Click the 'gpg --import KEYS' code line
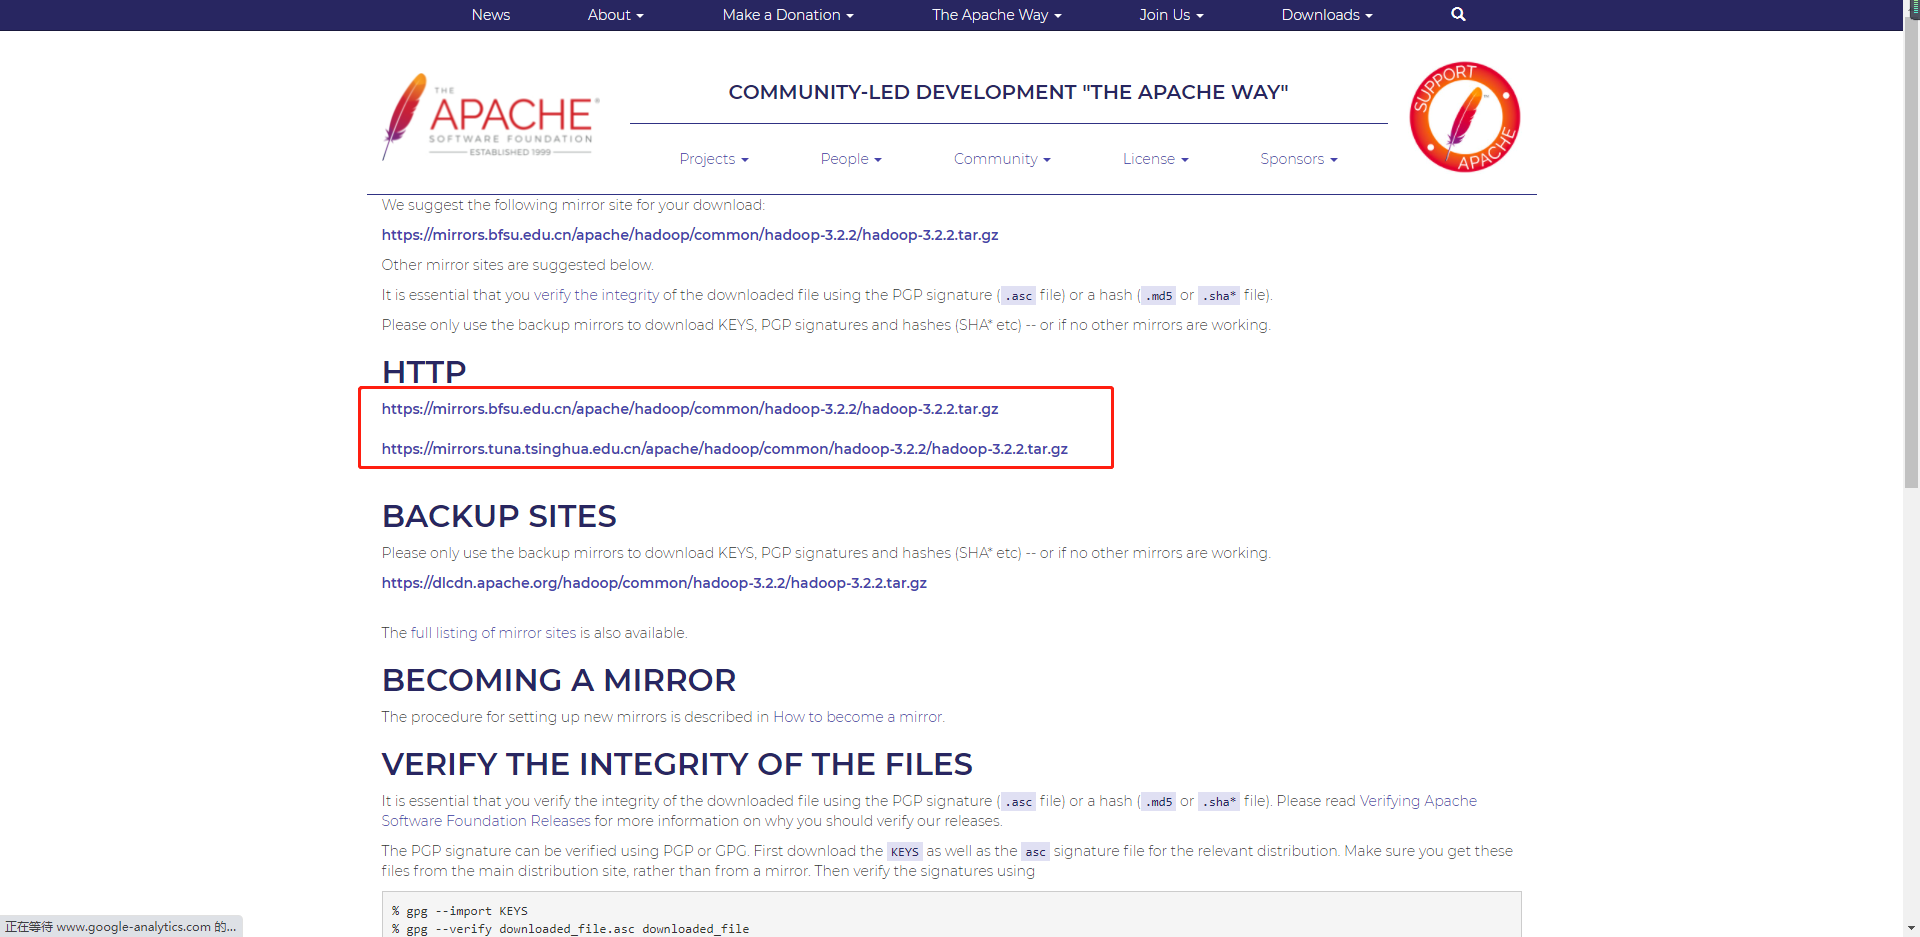The height and width of the screenshot is (937, 1920). 460,911
